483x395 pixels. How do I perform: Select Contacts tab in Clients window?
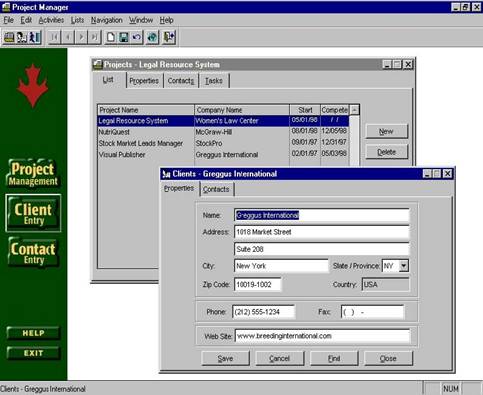[216, 189]
